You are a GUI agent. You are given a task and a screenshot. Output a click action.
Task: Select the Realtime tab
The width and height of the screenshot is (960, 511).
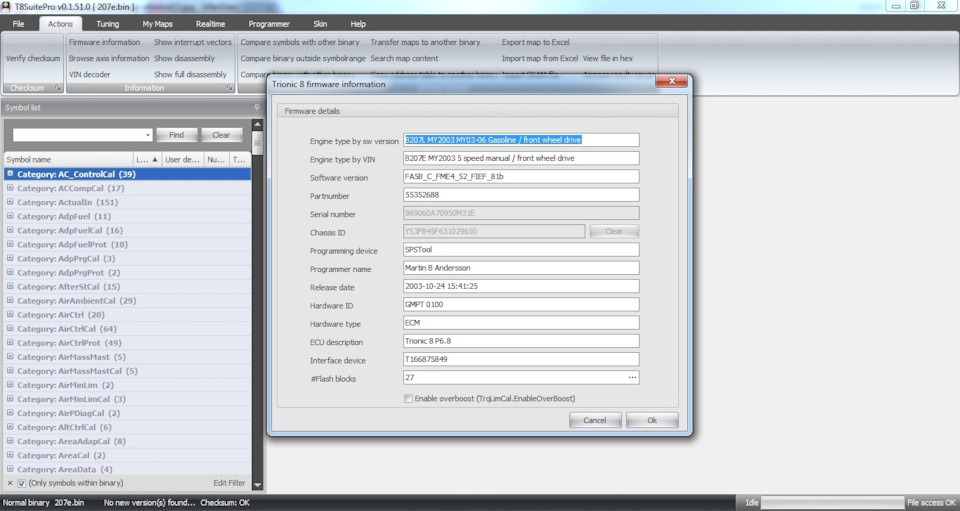pyautogui.click(x=211, y=24)
